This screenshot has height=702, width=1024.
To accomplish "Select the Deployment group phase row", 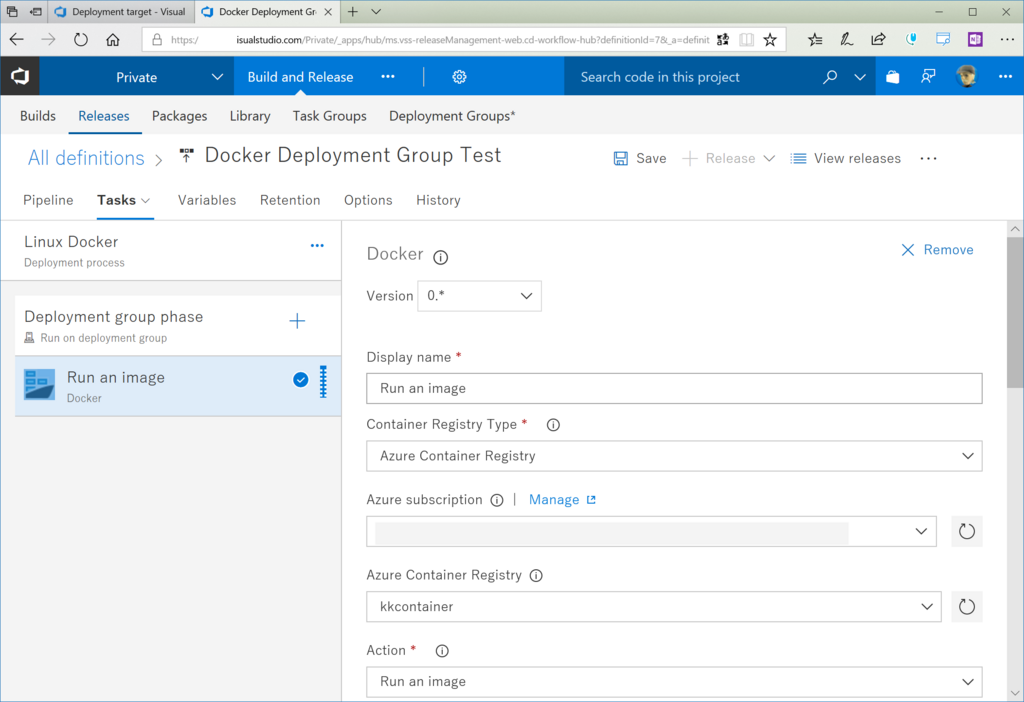I will (178, 326).
